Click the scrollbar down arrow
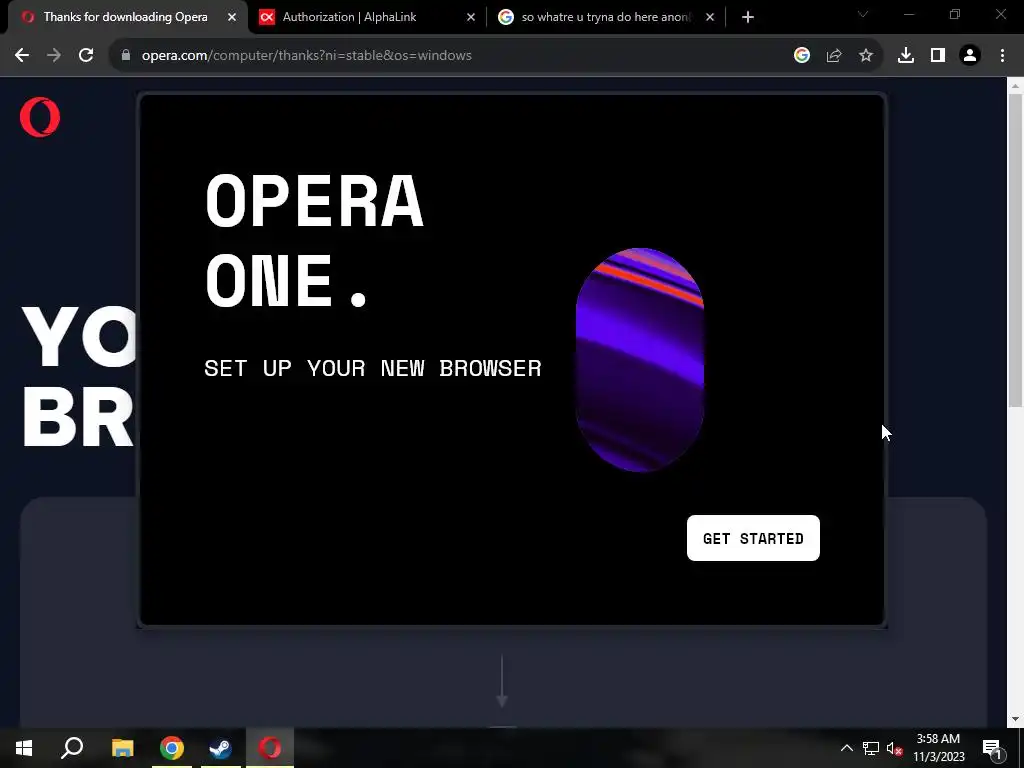Screen dimensions: 1024x768 click(1015, 719)
